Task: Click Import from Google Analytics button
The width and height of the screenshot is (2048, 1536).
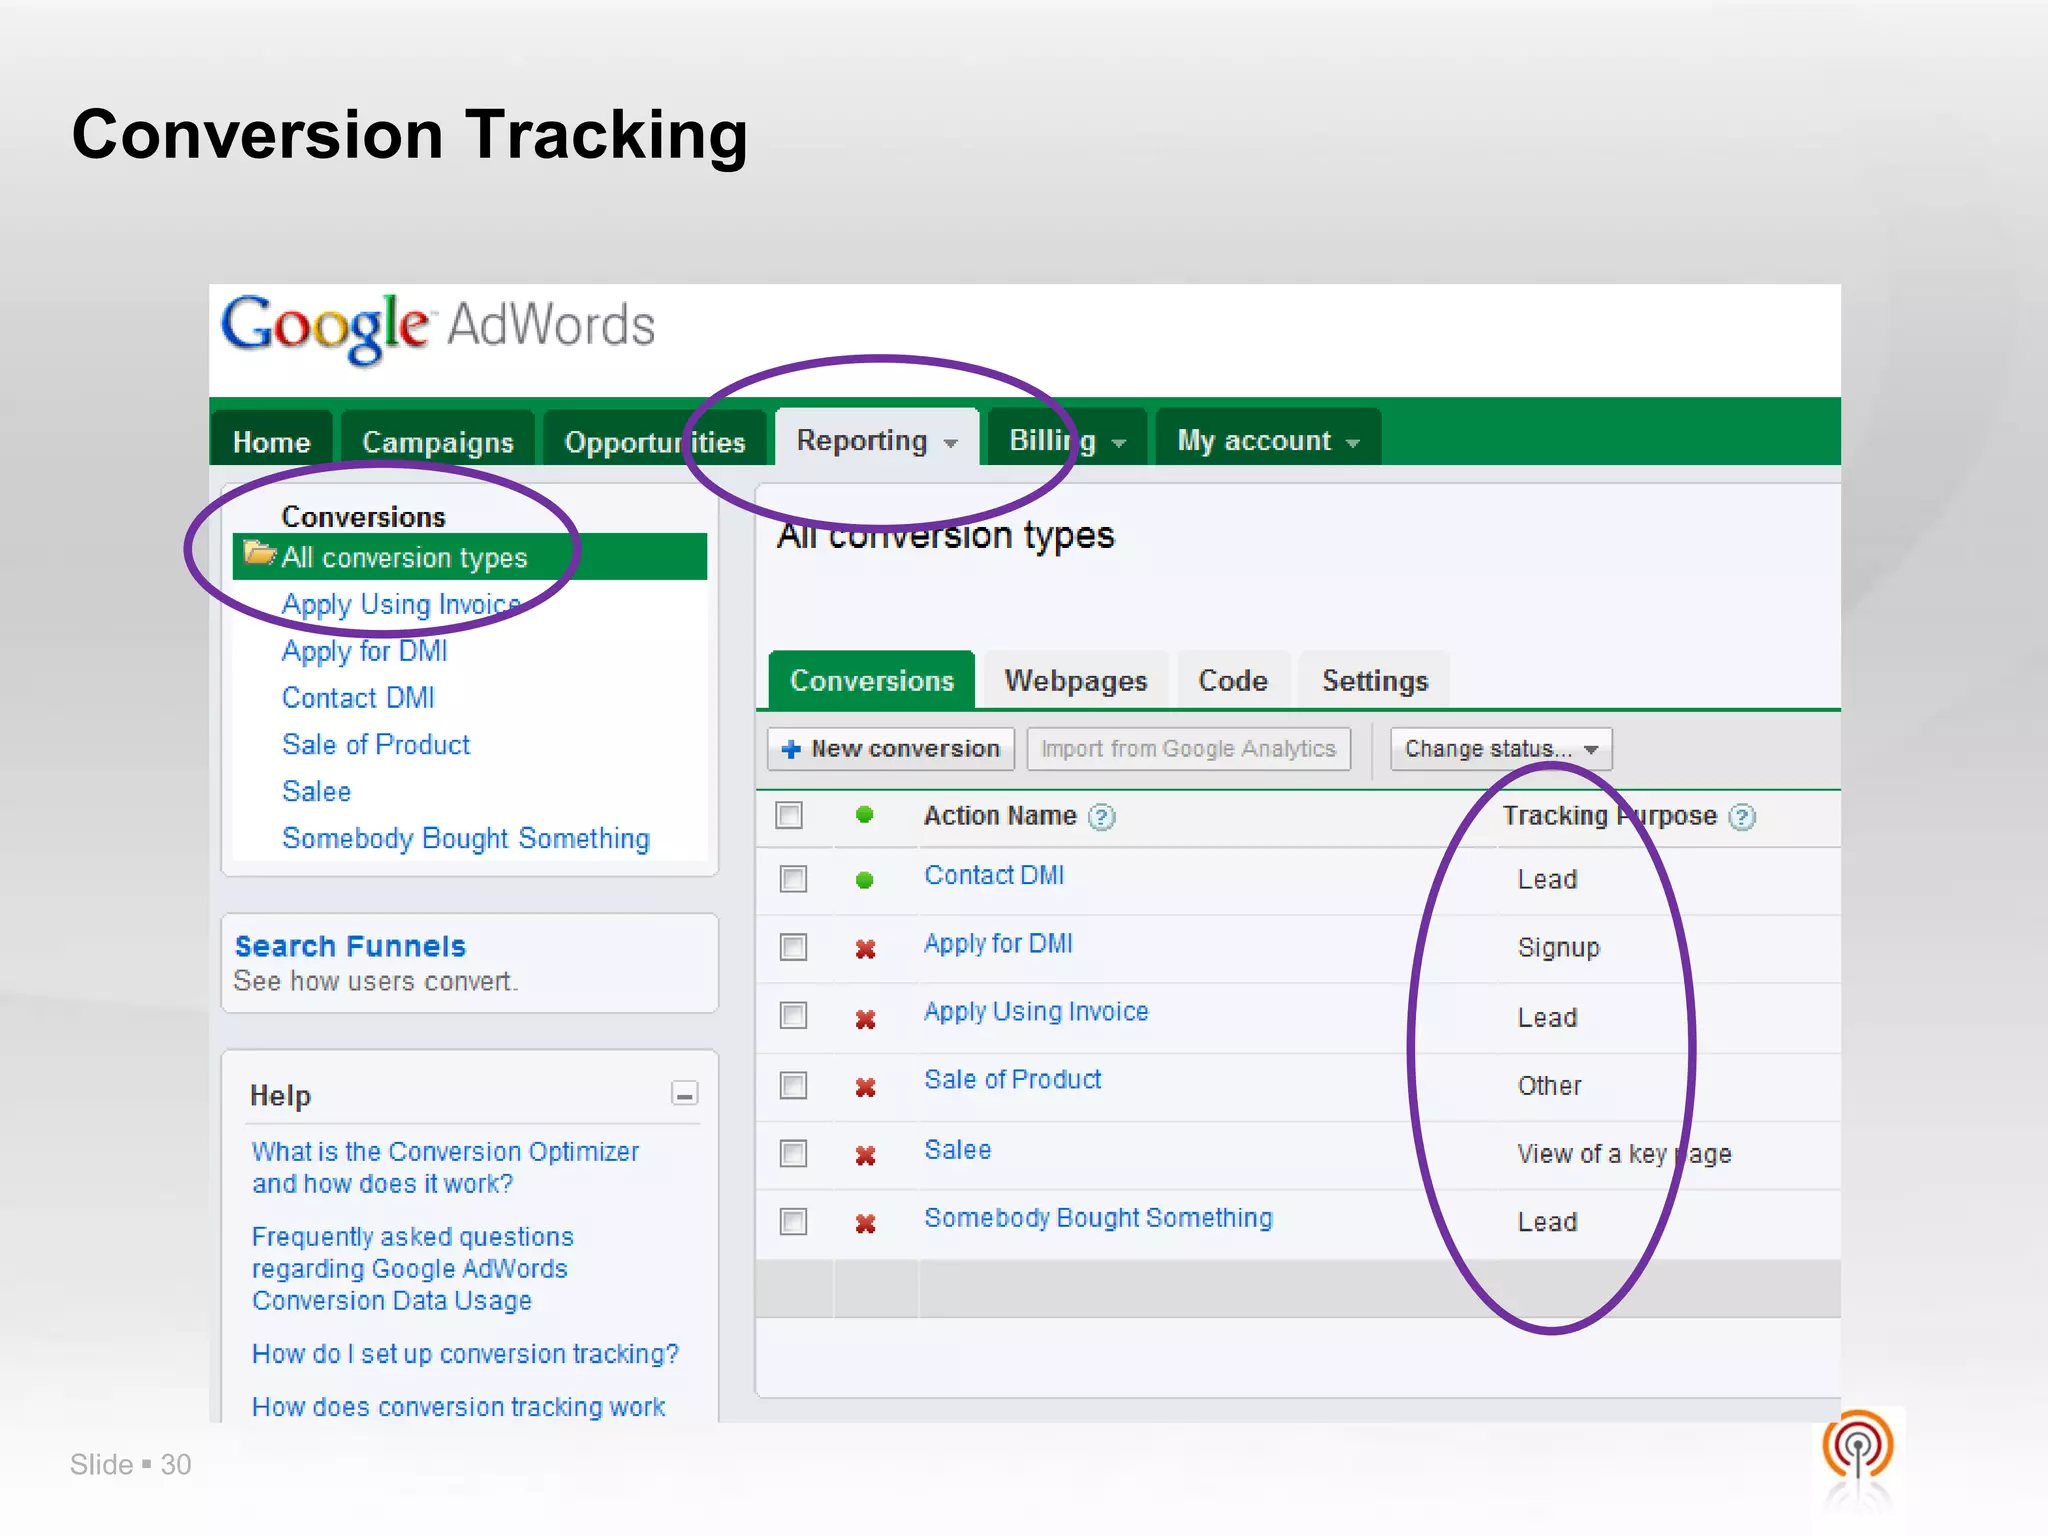Action: pyautogui.click(x=1188, y=749)
